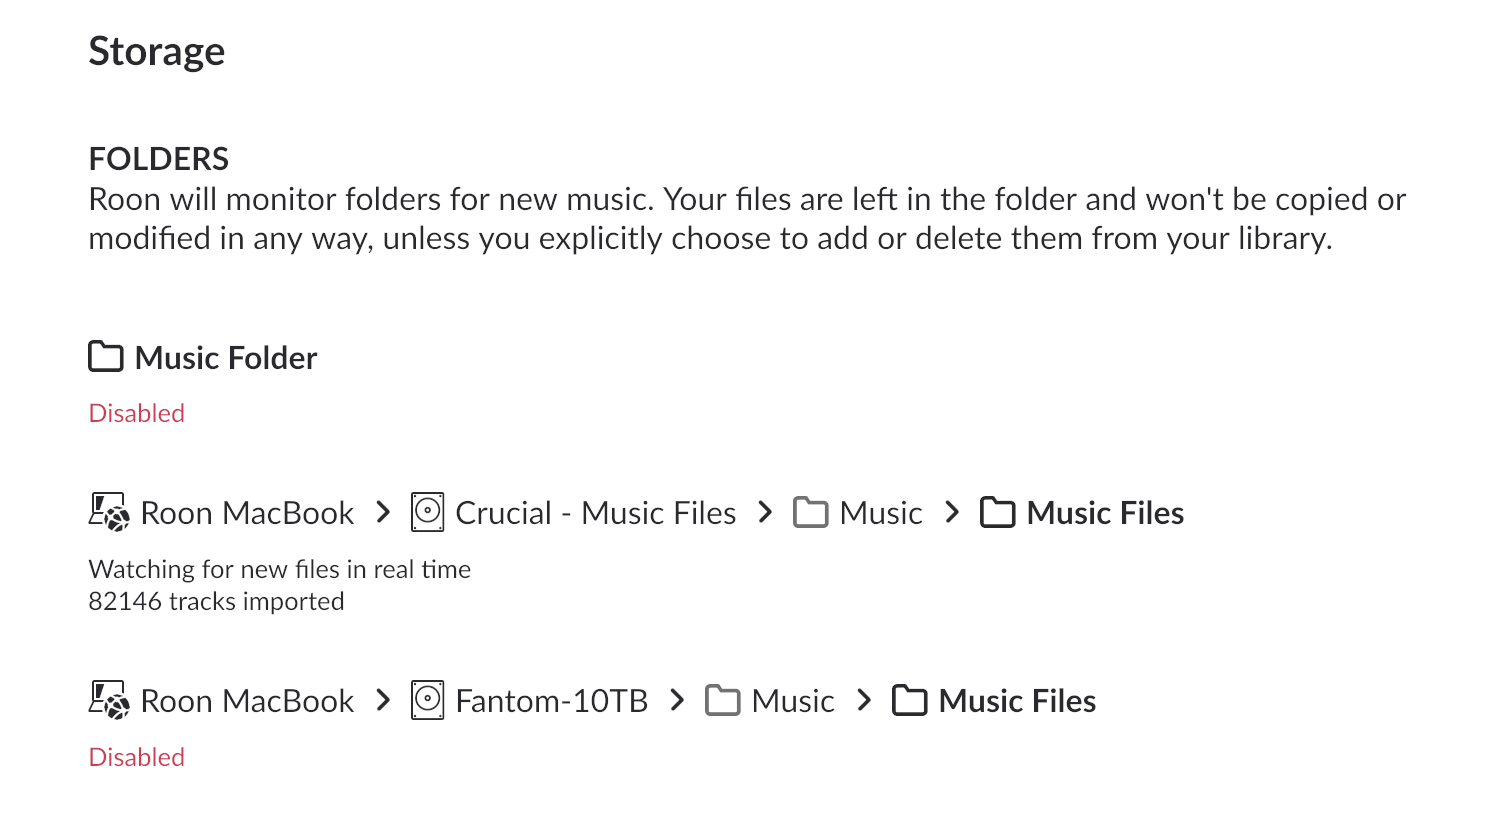
Task: Click the chevron right after Crucial - Music Files
Action: click(x=766, y=512)
